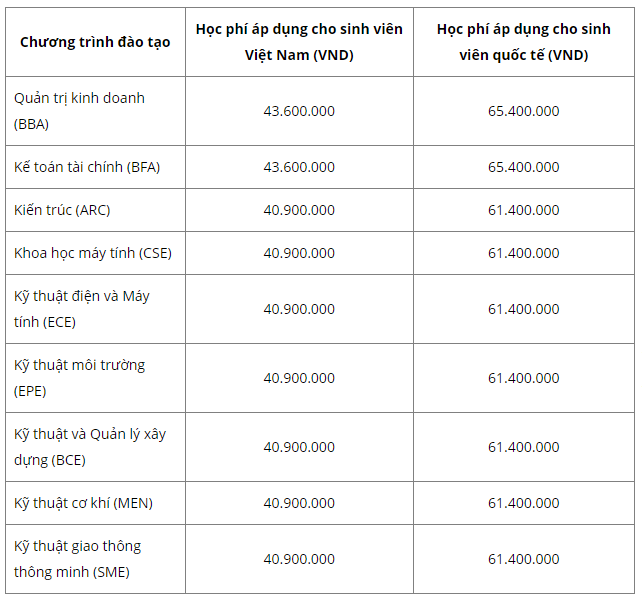
Task: Click the BBA Vietnamese tuition 43.600.000
Action: tap(299, 111)
